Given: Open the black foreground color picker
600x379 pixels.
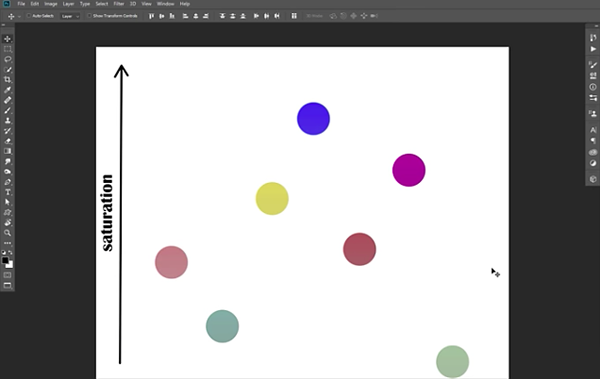Looking at the screenshot, I should [x=5, y=260].
